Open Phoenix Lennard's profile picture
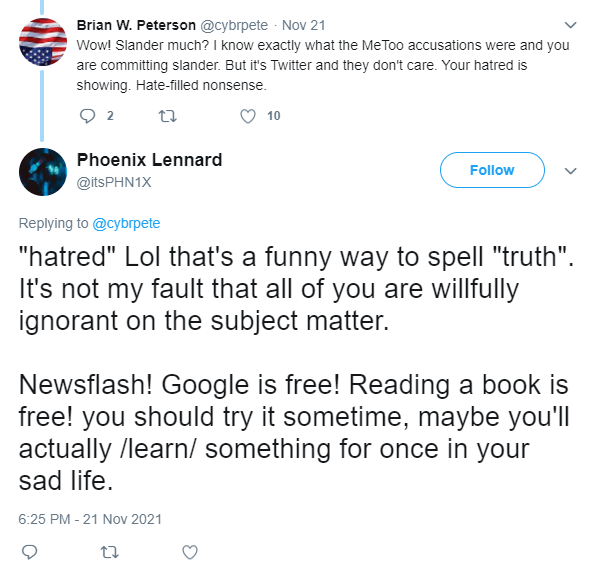The height and width of the screenshot is (583, 598). point(43,172)
